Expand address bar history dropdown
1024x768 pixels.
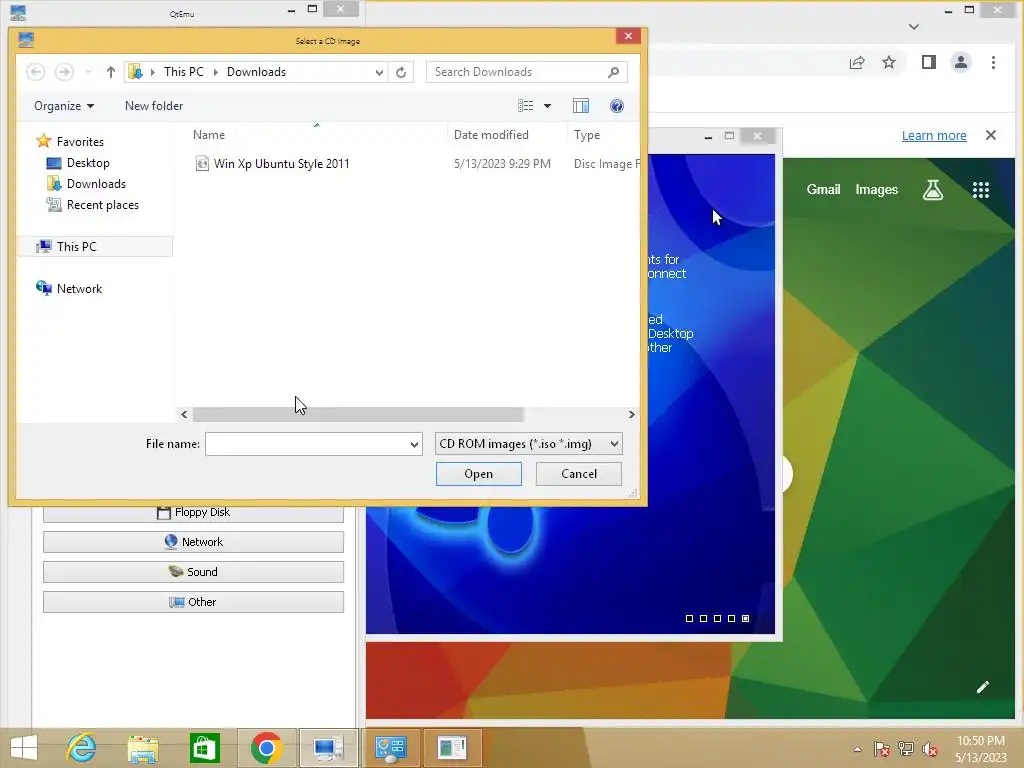point(379,72)
